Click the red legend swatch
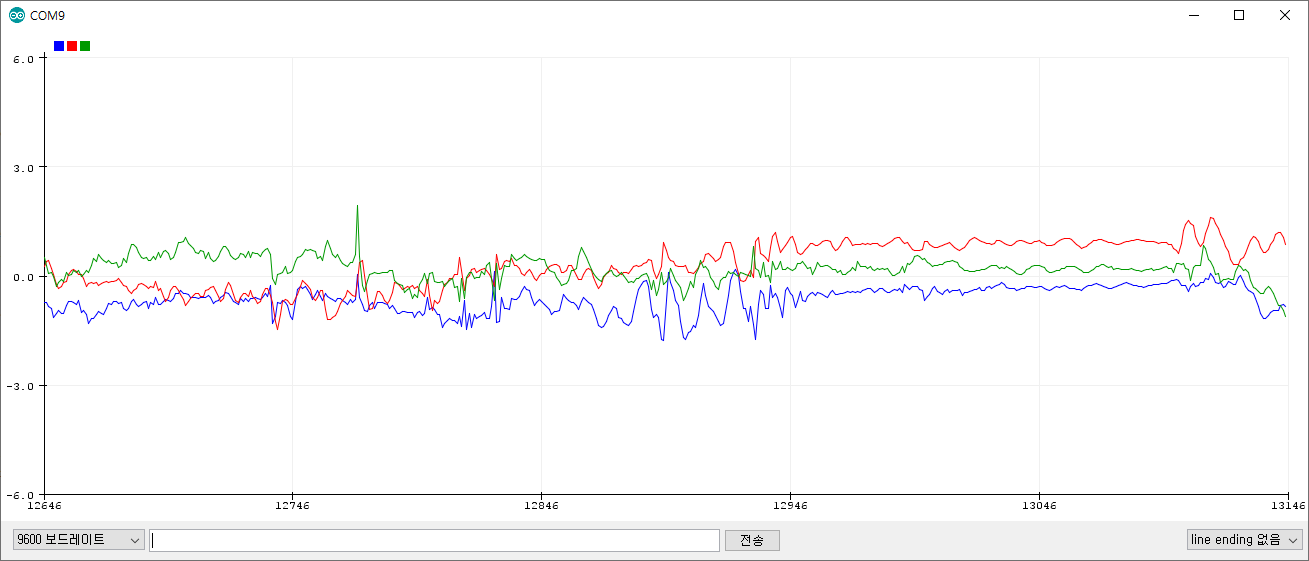Screen dimensions: 1309x561 pos(72,46)
